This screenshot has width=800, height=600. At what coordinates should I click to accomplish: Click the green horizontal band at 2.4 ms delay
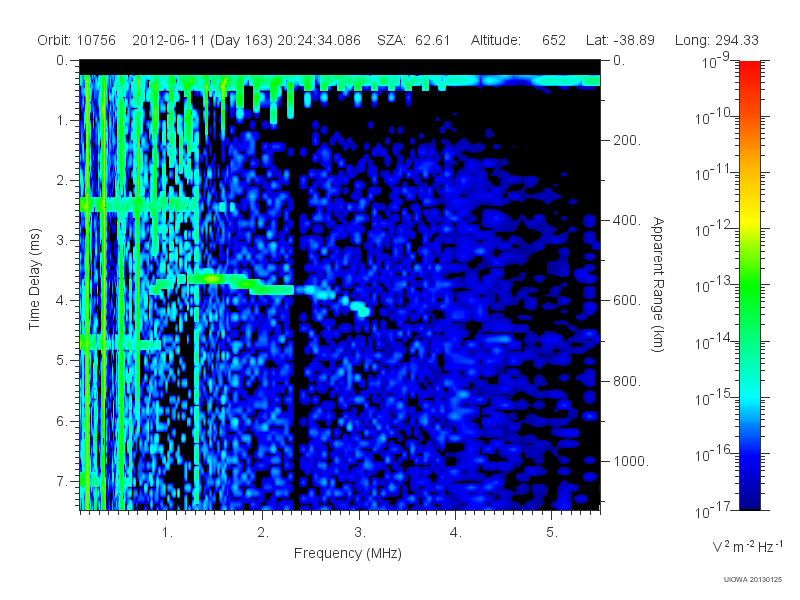pyautogui.click(x=138, y=205)
